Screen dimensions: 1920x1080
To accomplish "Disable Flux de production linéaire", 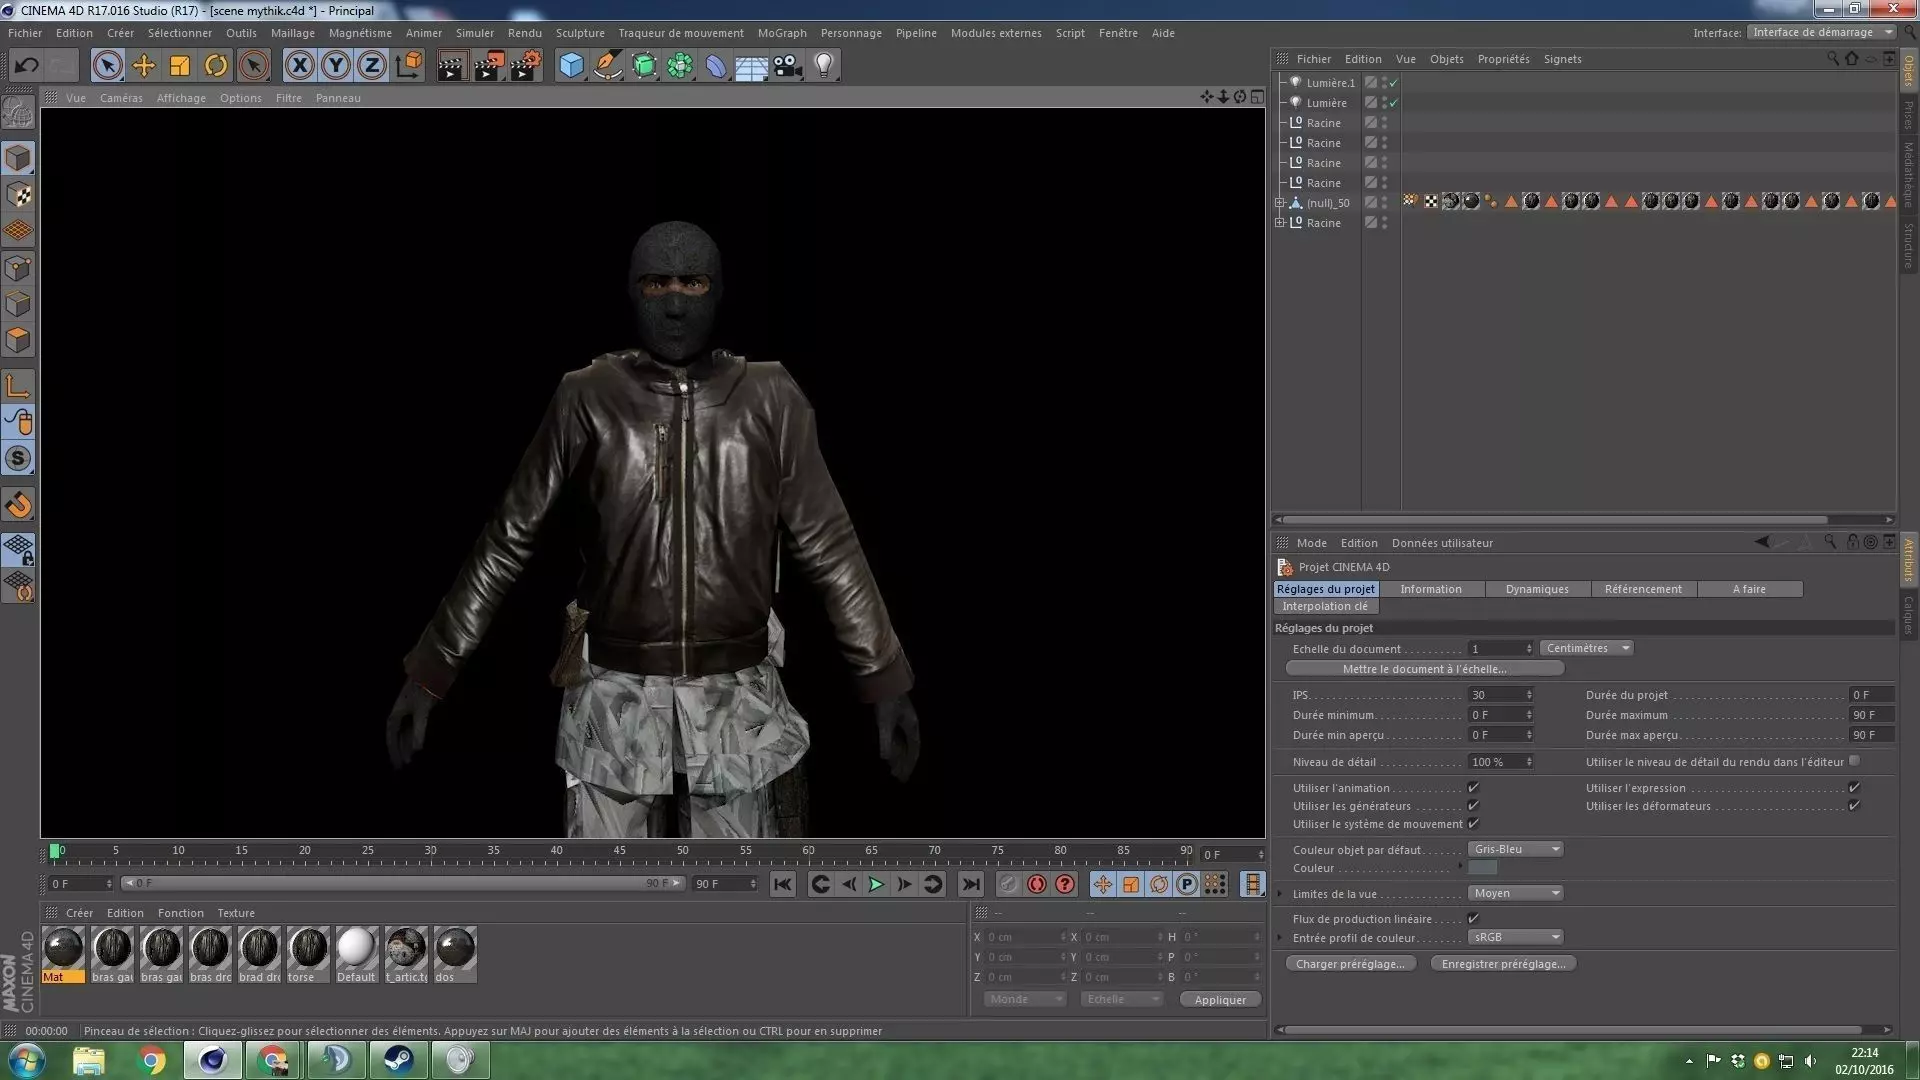I will click(1473, 919).
